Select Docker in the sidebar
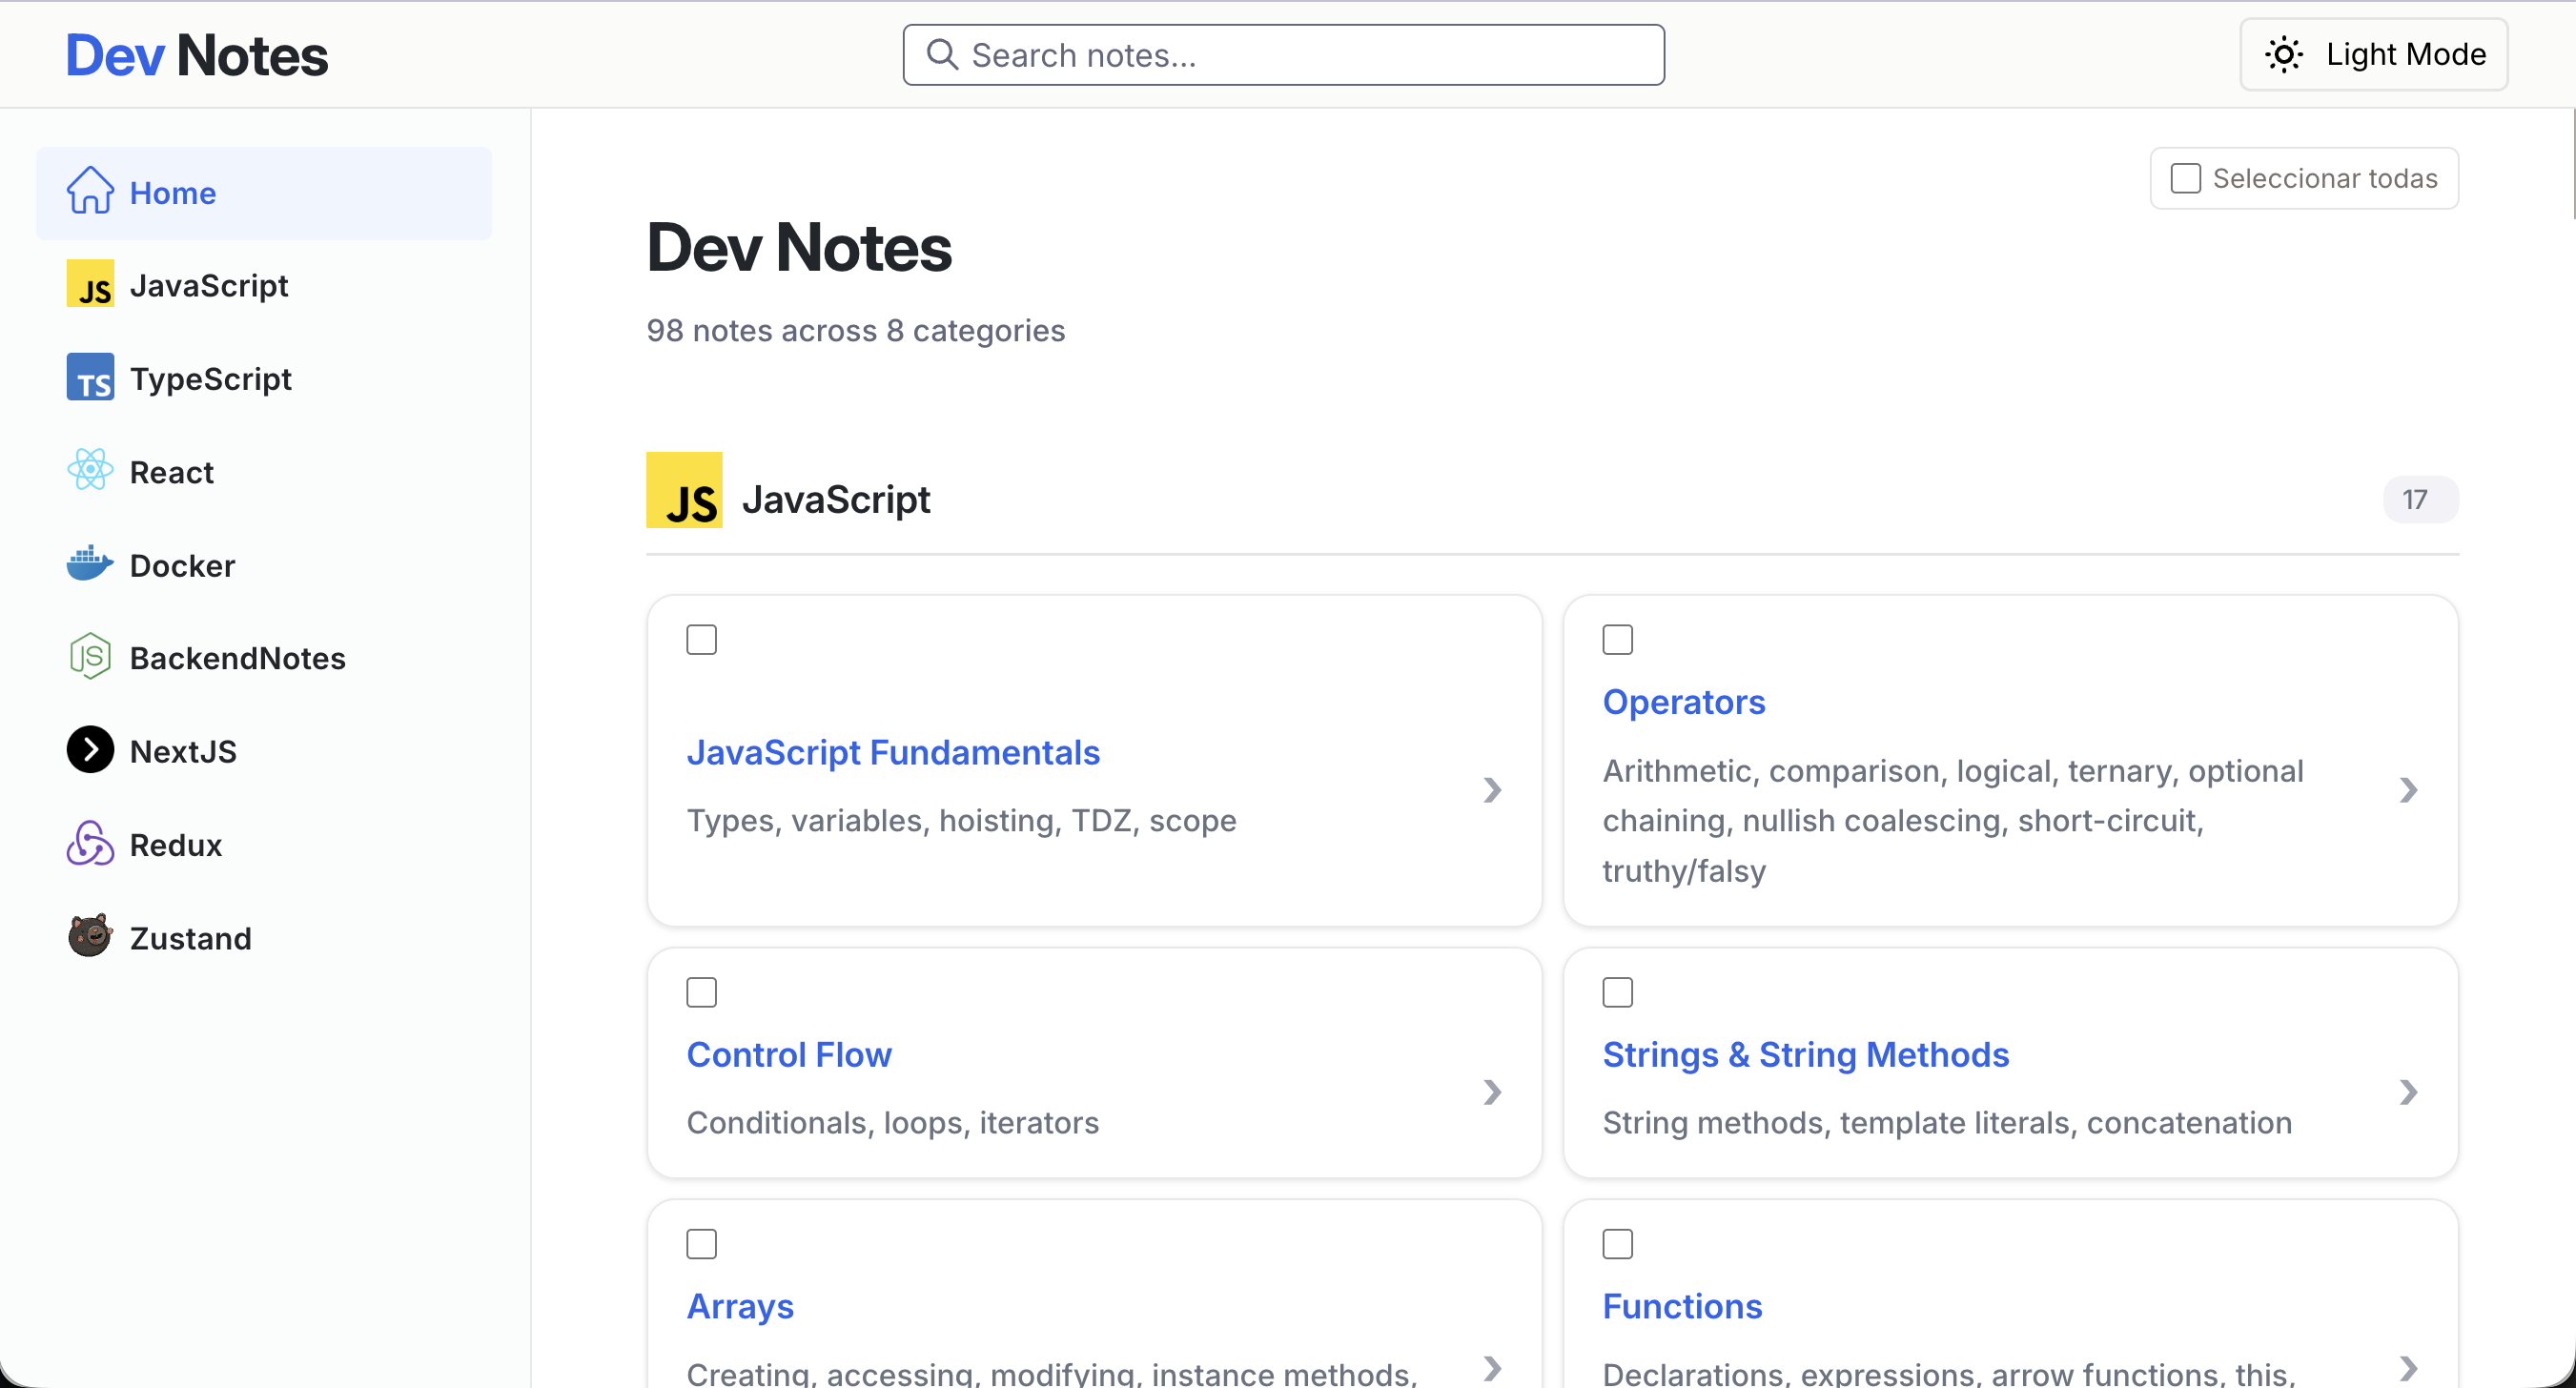The width and height of the screenshot is (2576, 1388). (264, 566)
